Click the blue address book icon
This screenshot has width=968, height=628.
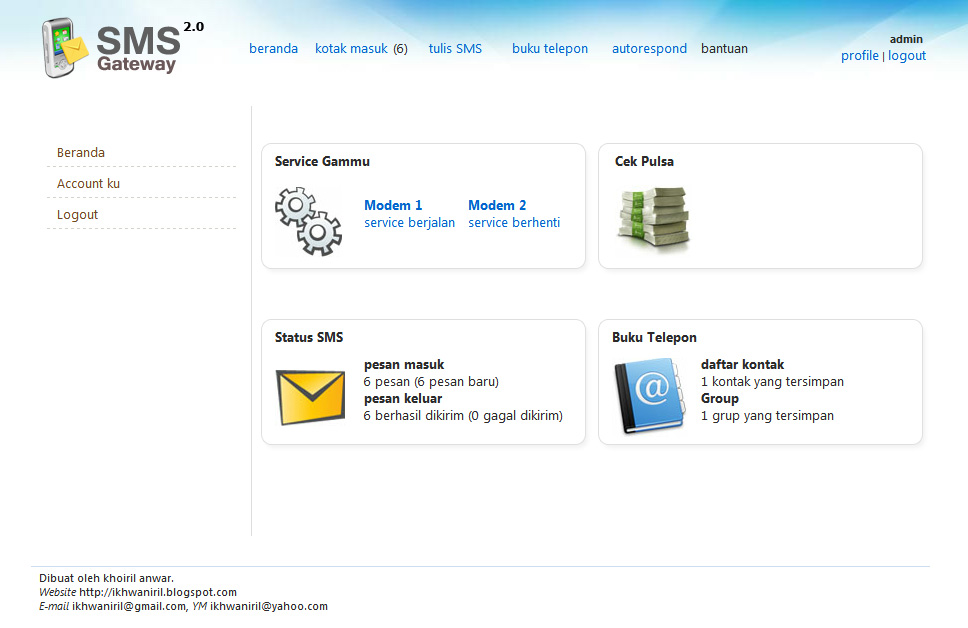(x=649, y=397)
